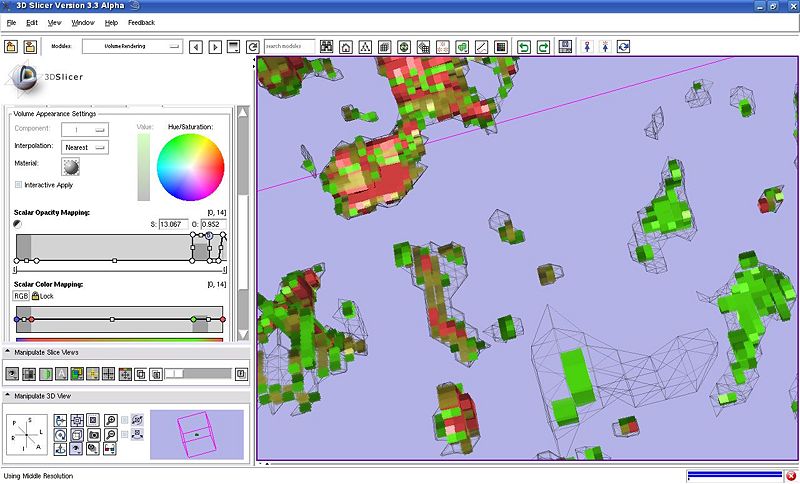Click the home module icon in toolbar

345,47
